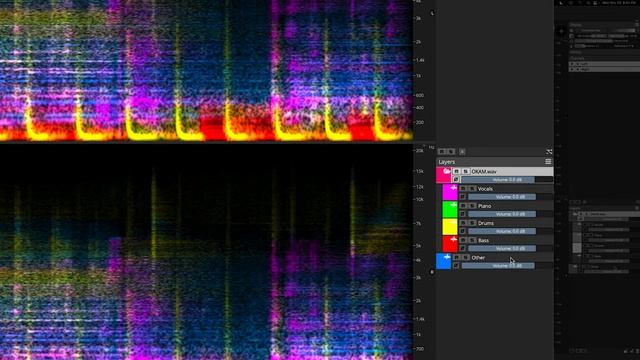Viewport: 640px width, 360px height.
Task: Select the Other layer name
Action: (478, 258)
